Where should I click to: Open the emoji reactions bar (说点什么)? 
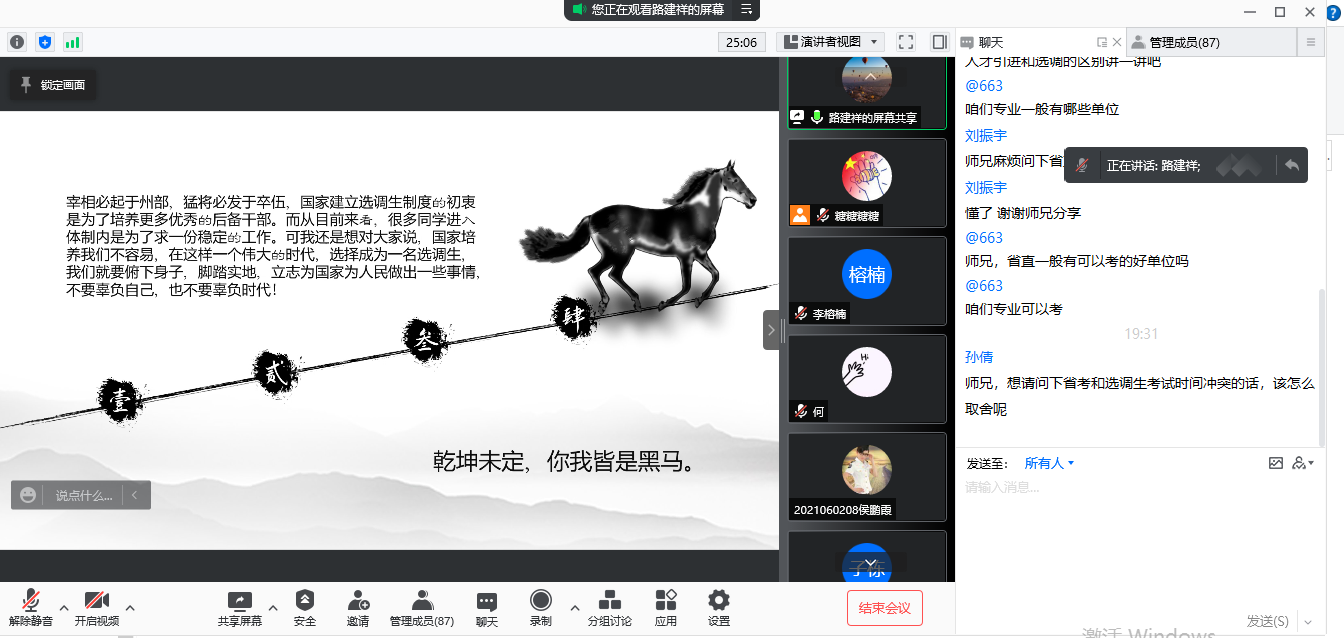(27, 495)
